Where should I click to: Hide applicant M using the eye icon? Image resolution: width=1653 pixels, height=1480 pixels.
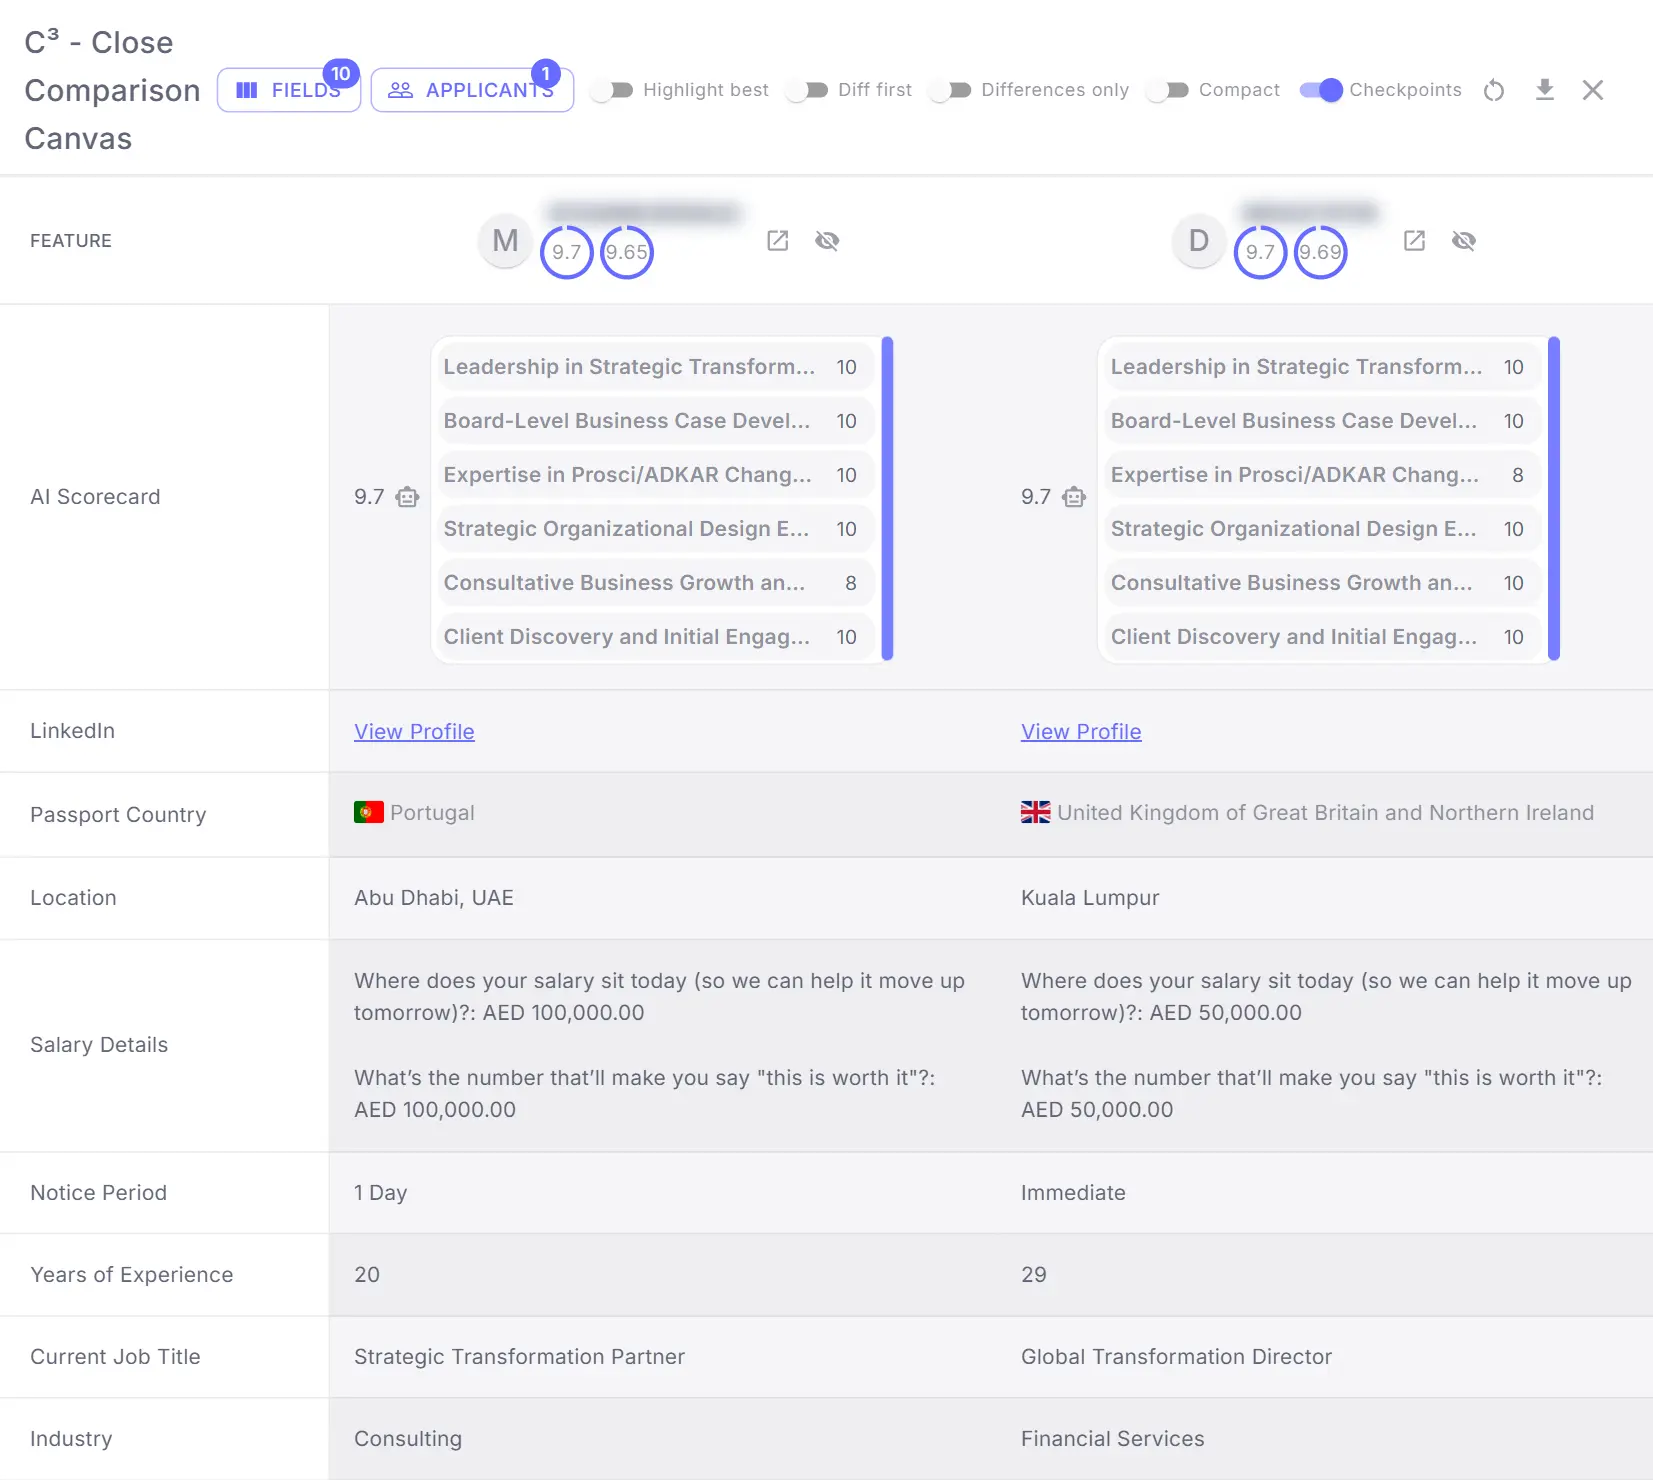pos(827,240)
